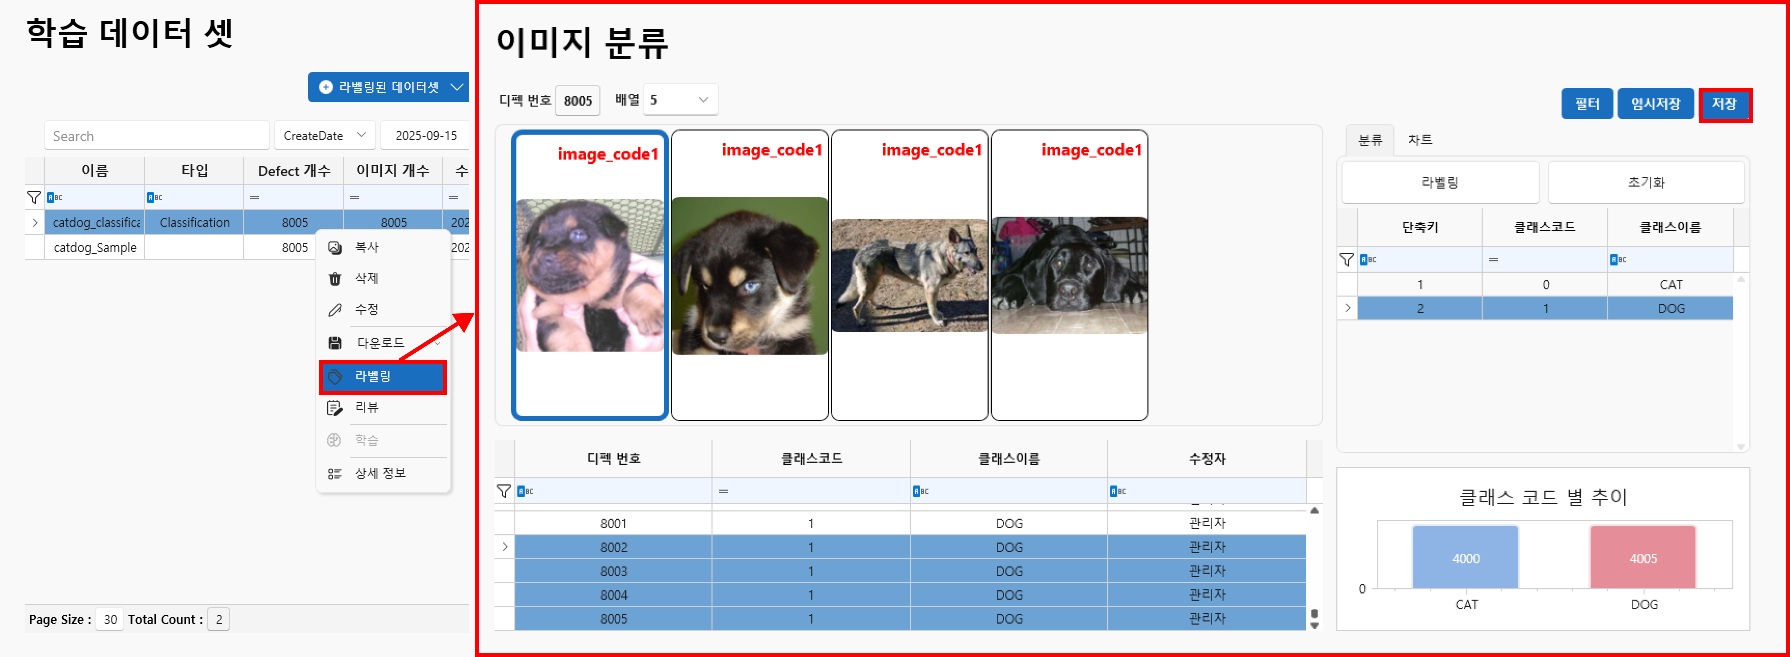
Task: Open the 배열 dropdown showing 5
Action: coord(703,100)
